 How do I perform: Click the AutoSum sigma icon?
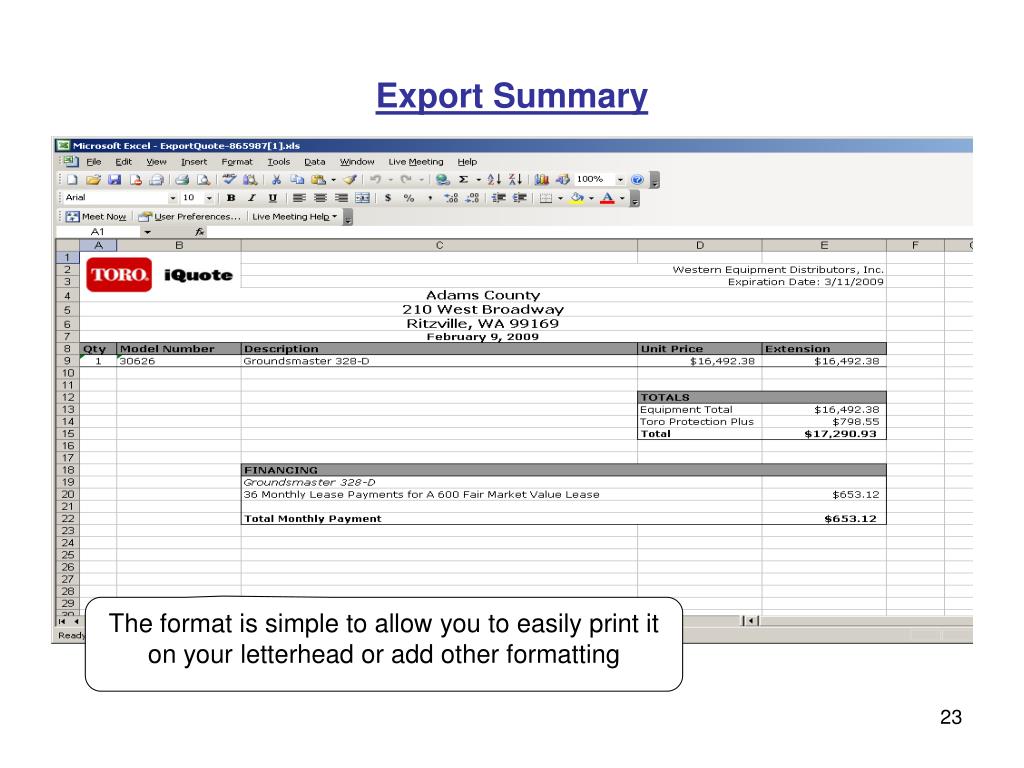(x=463, y=180)
